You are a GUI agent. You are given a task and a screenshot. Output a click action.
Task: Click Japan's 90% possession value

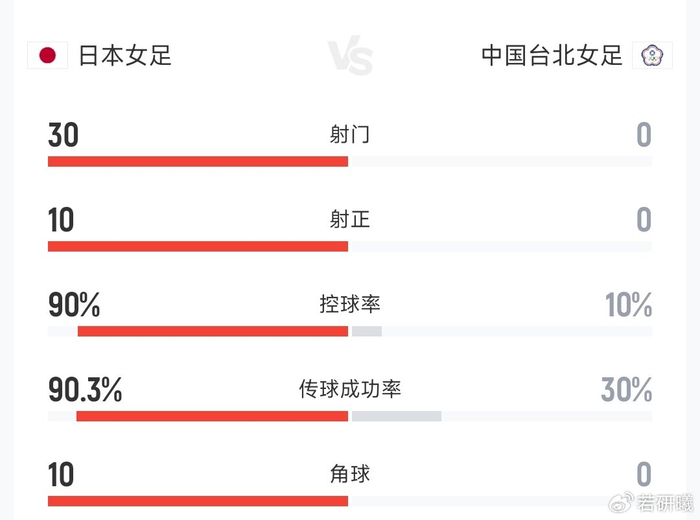[x=74, y=305]
